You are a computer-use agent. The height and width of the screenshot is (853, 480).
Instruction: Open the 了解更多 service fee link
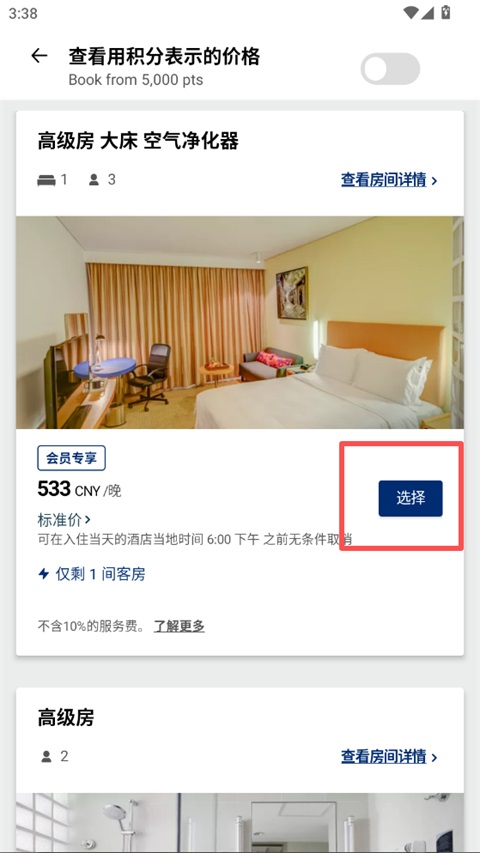click(179, 626)
